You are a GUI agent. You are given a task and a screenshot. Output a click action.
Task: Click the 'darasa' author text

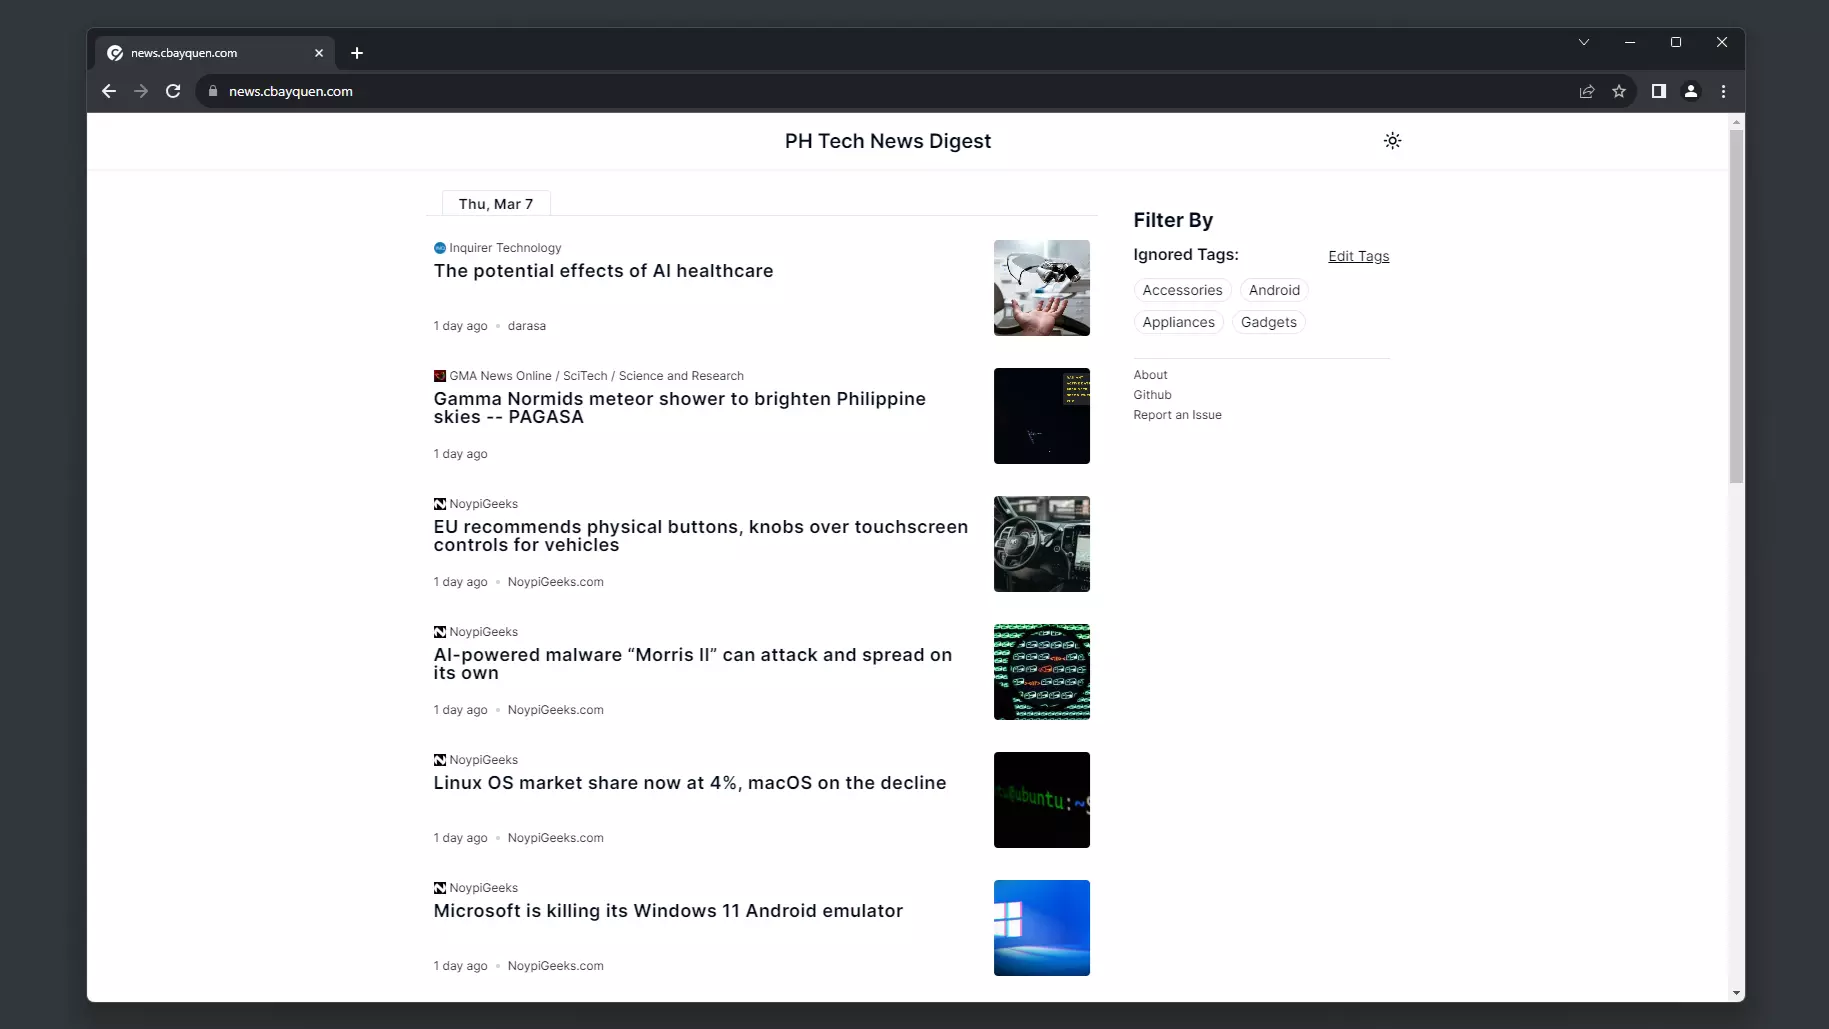(526, 326)
